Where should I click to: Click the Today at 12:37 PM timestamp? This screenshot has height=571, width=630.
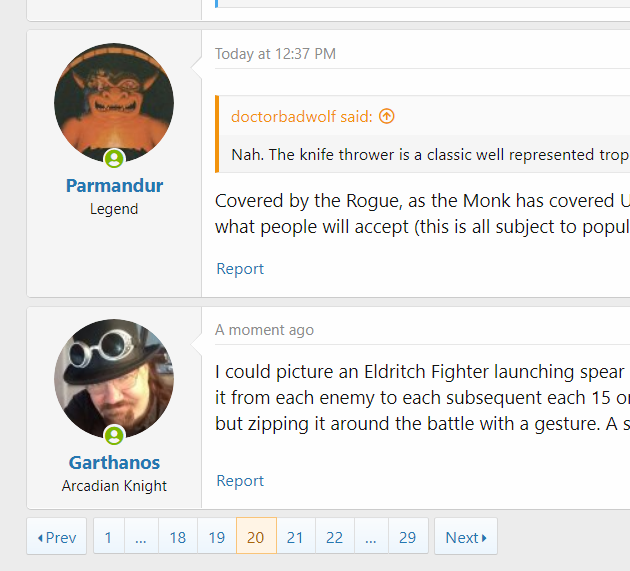(x=275, y=54)
